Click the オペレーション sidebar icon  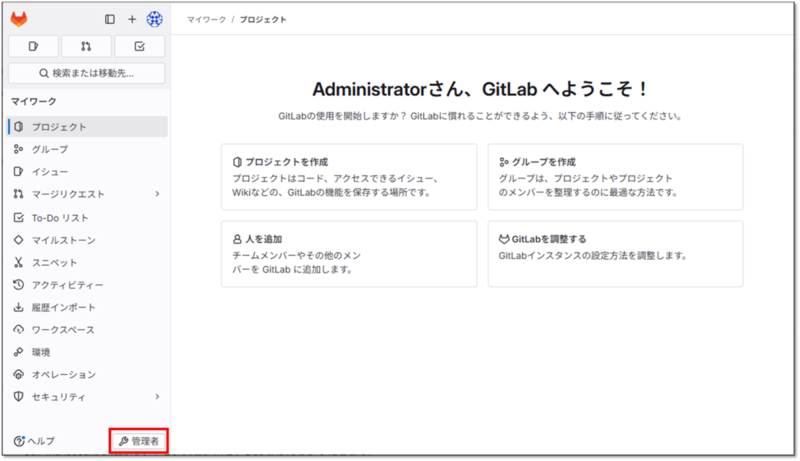tap(19, 375)
